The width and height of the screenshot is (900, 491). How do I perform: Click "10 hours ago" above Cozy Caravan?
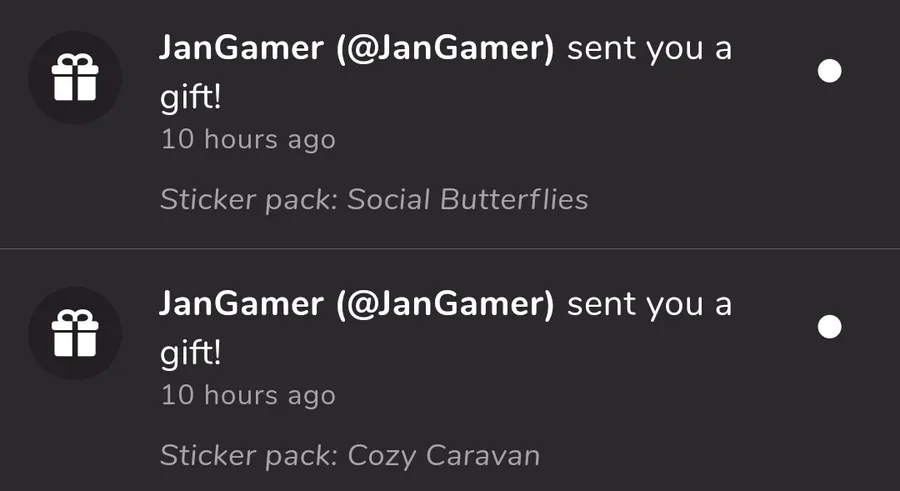(248, 395)
